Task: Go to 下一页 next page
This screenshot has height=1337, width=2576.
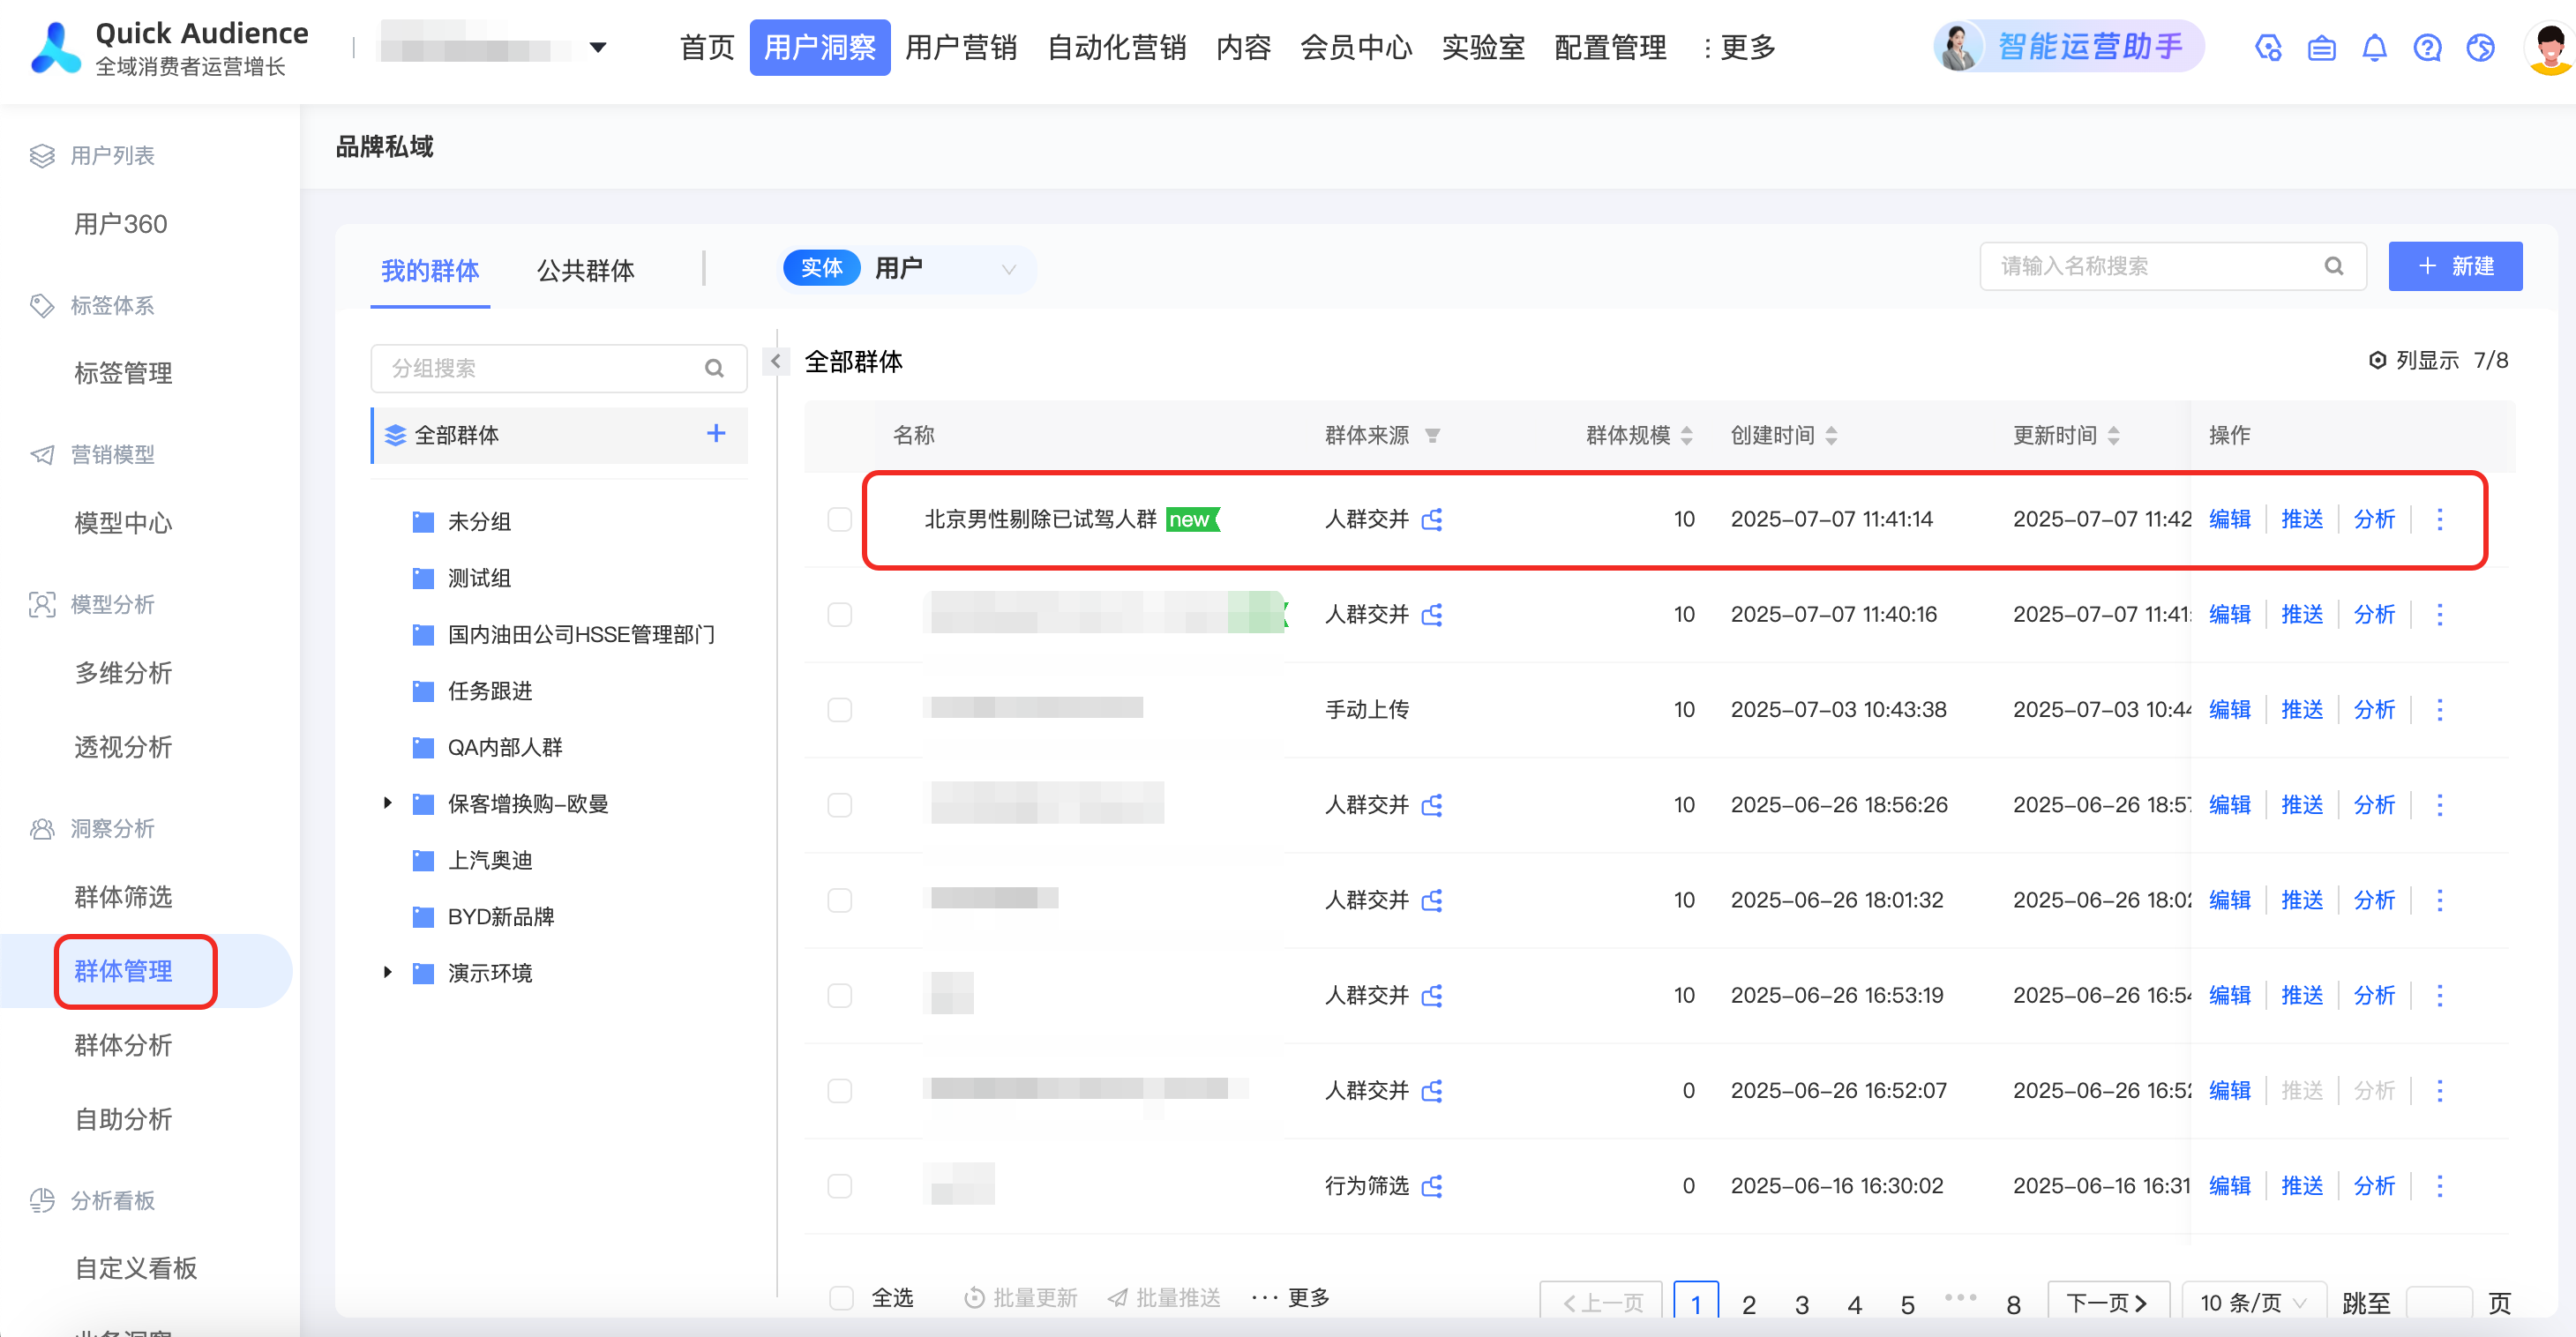Action: pyautogui.click(x=2107, y=1302)
